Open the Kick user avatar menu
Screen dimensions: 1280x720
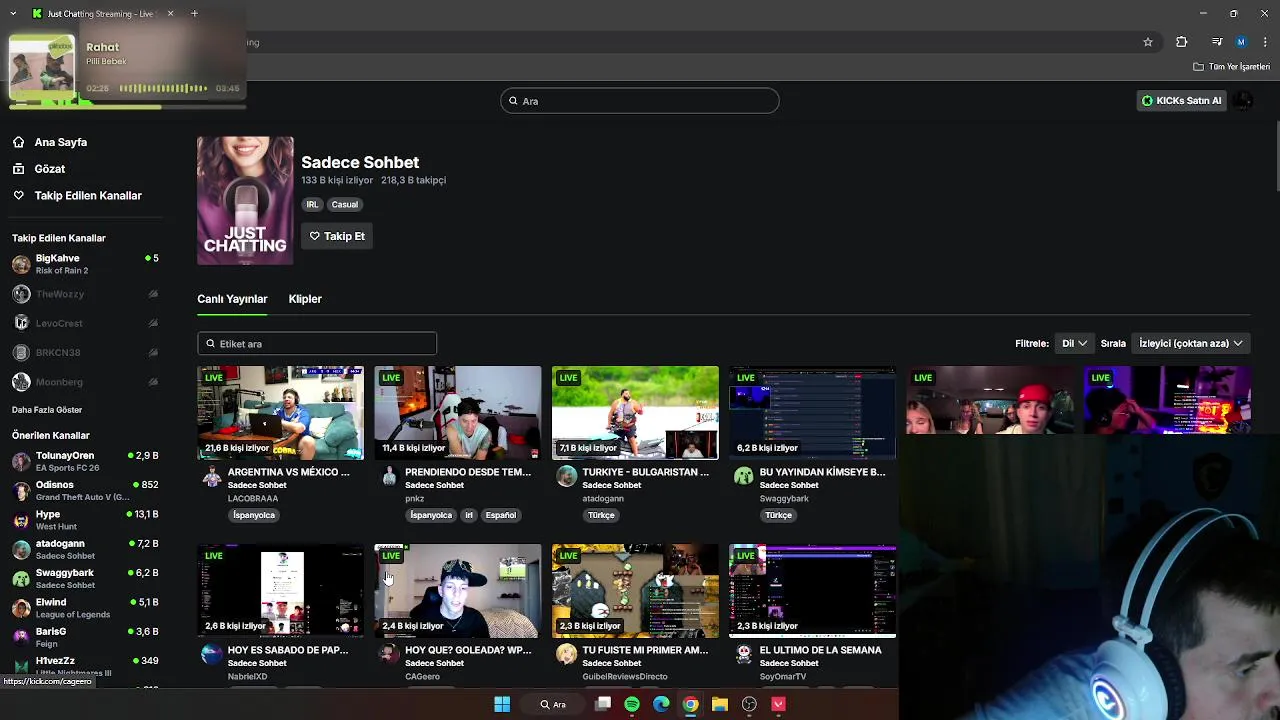pos(1242,100)
